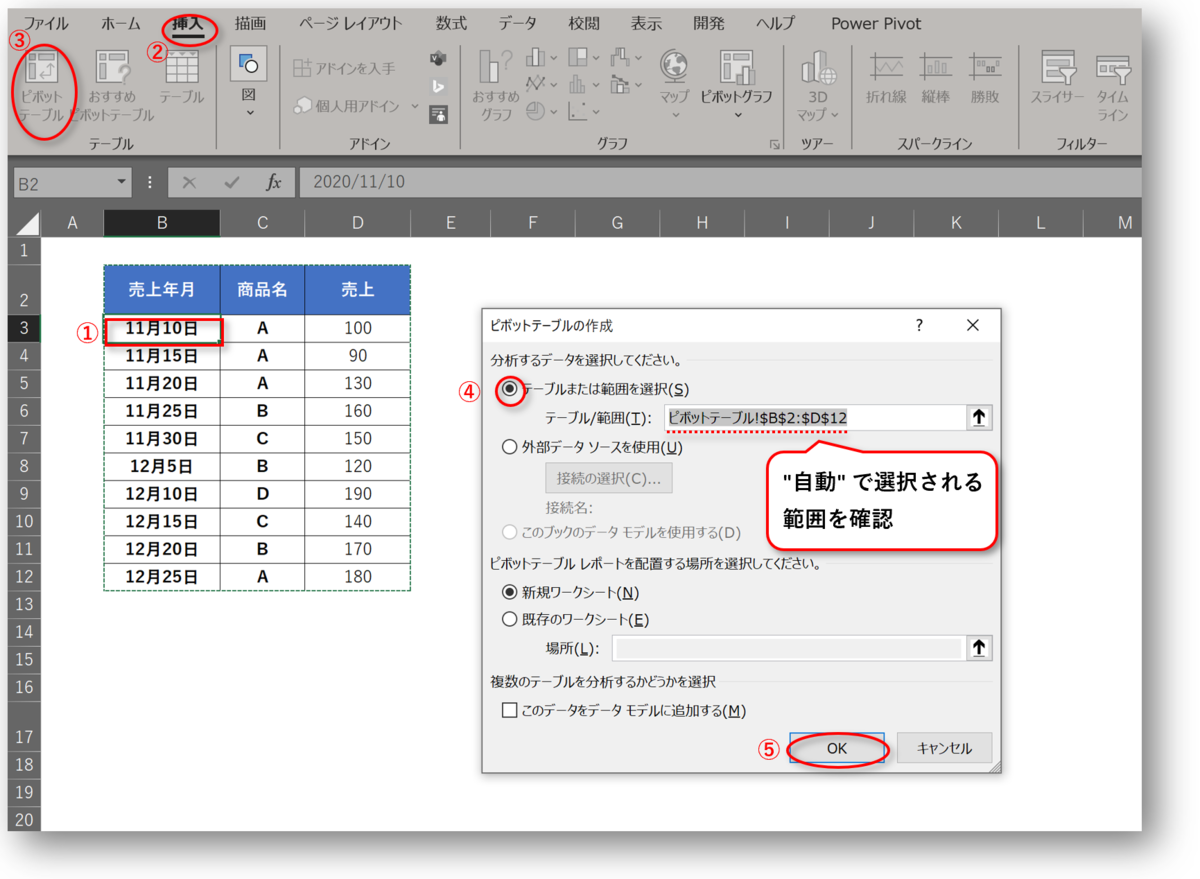
Task: Expand the Illustrations (図) dropdown
Action: point(249,113)
